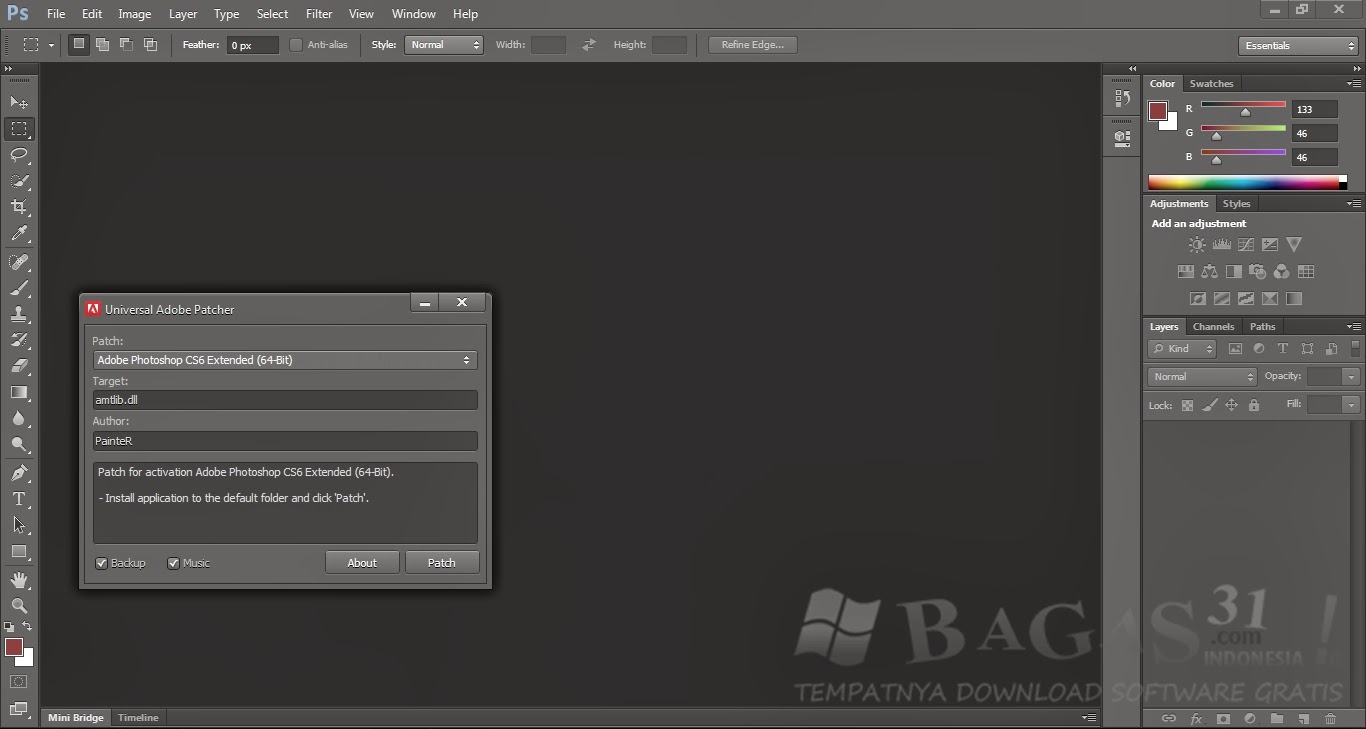Viewport: 1366px width, 729px height.
Task: Select the Quick Selection tool
Action: coord(19,181)
